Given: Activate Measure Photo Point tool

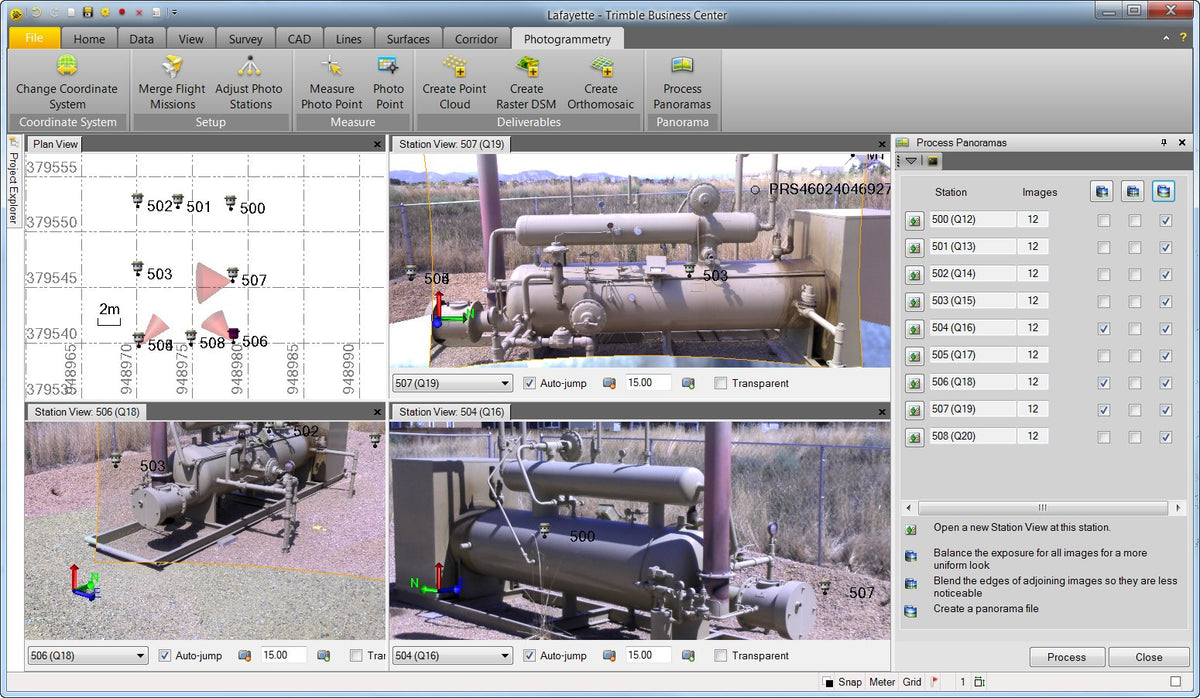Looking at the screenshot, I should tap(331, 67).
